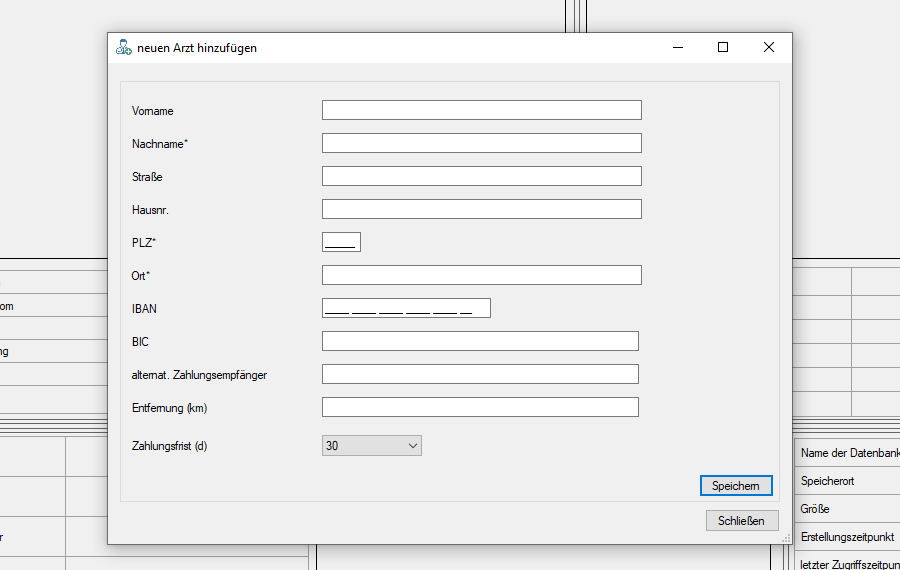This screenshot has height=570, width=900.
Task: Click the alternat. Zahlungsempfänger field
Action: (x=480, y=374)
